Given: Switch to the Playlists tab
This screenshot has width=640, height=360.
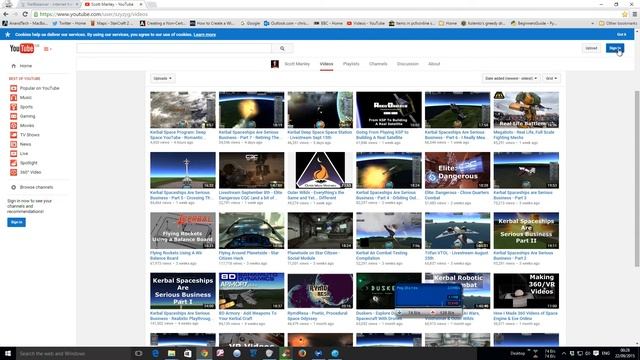Looking at the screenshot, I should click(351, 64).
